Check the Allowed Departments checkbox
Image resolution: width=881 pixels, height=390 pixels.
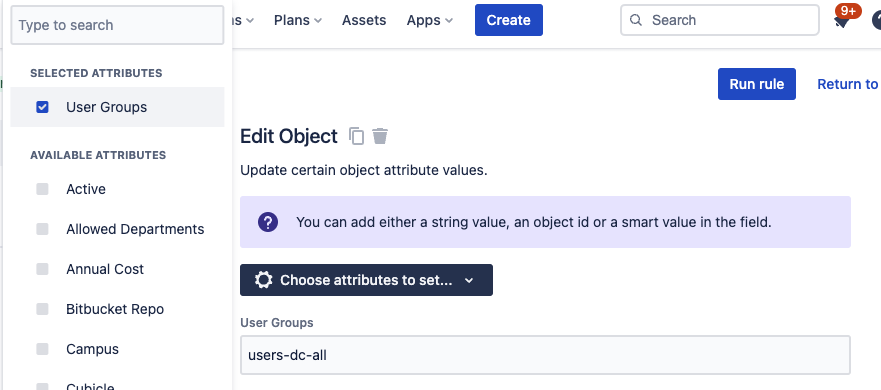click(x=42, y=229)
